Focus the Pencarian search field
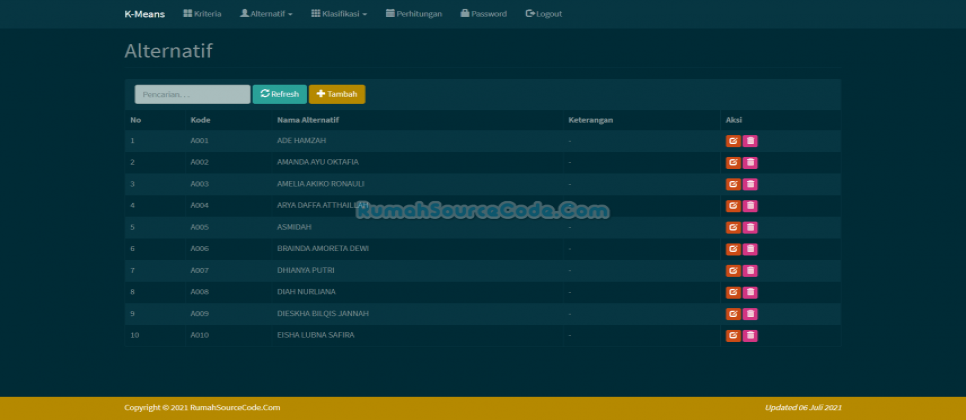The width and height of the screenshot is (966, 420). (193, 94)
